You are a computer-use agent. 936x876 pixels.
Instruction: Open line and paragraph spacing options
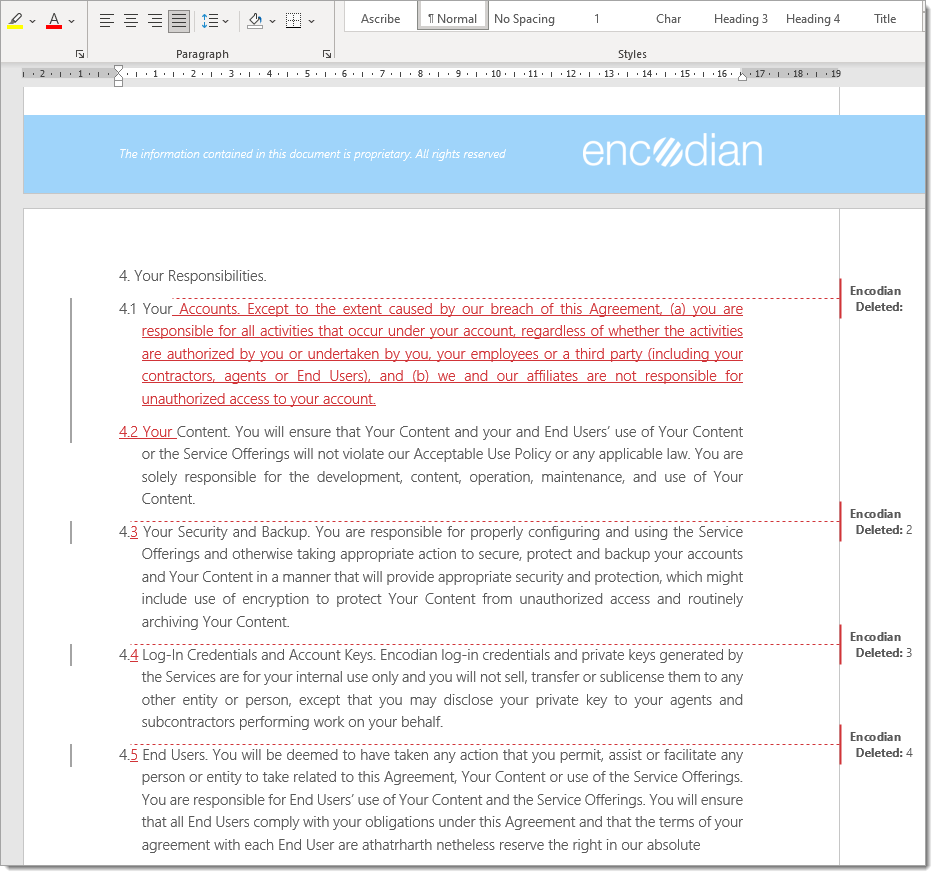[210, 21]
